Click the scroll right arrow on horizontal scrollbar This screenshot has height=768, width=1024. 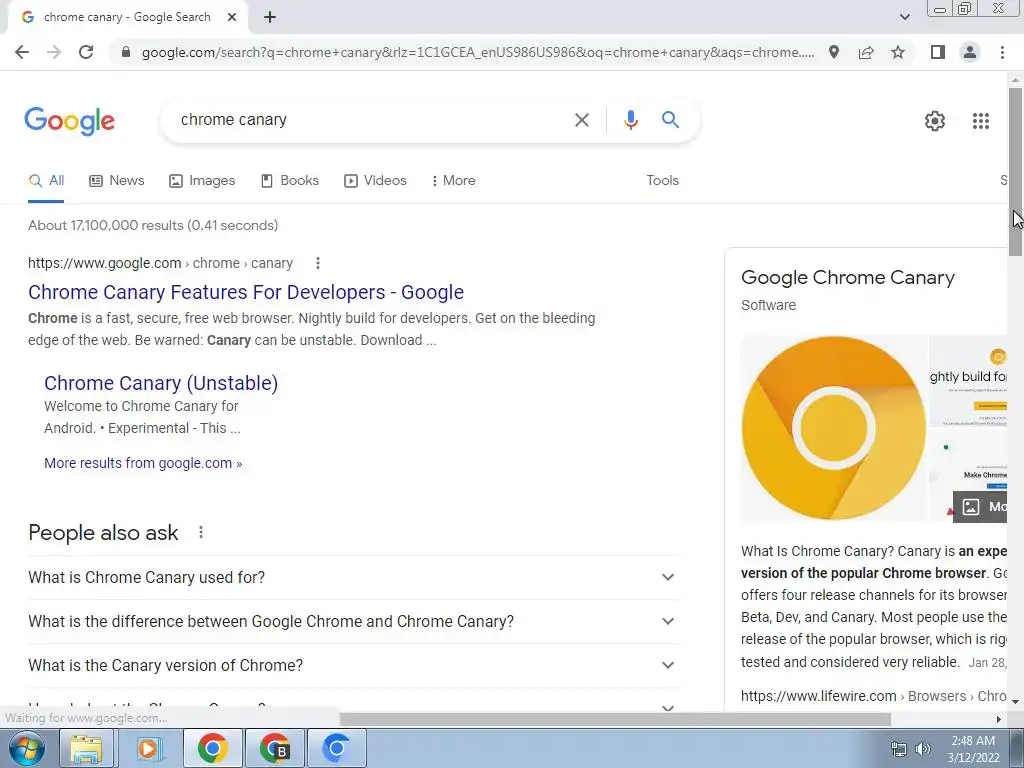pos(999,719)
